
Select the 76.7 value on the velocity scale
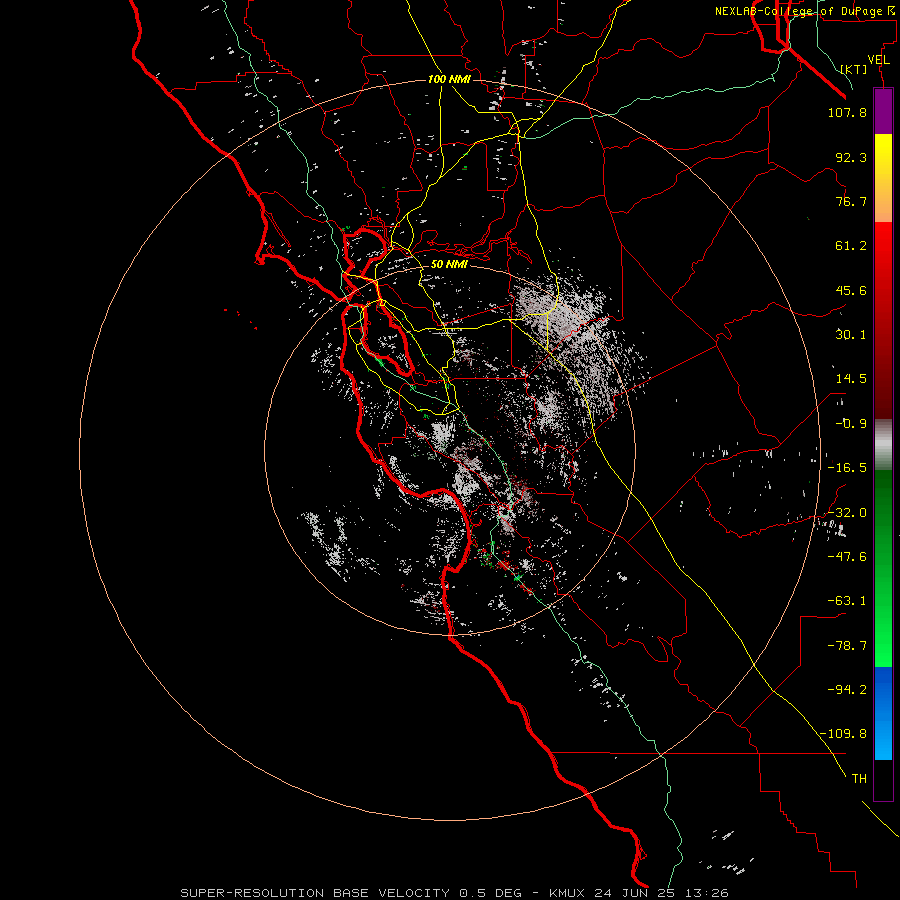click(x=851, y=201)
